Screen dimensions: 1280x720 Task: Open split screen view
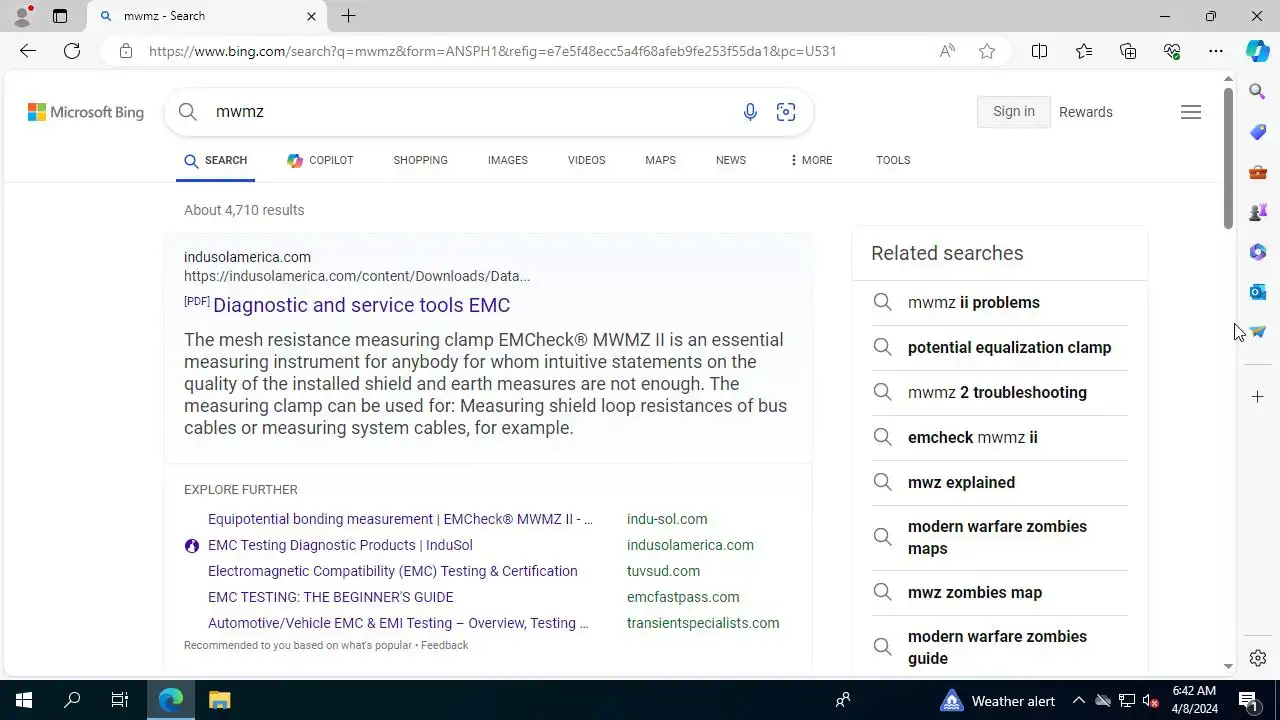pyautogui.click(x=1040, y=51)
